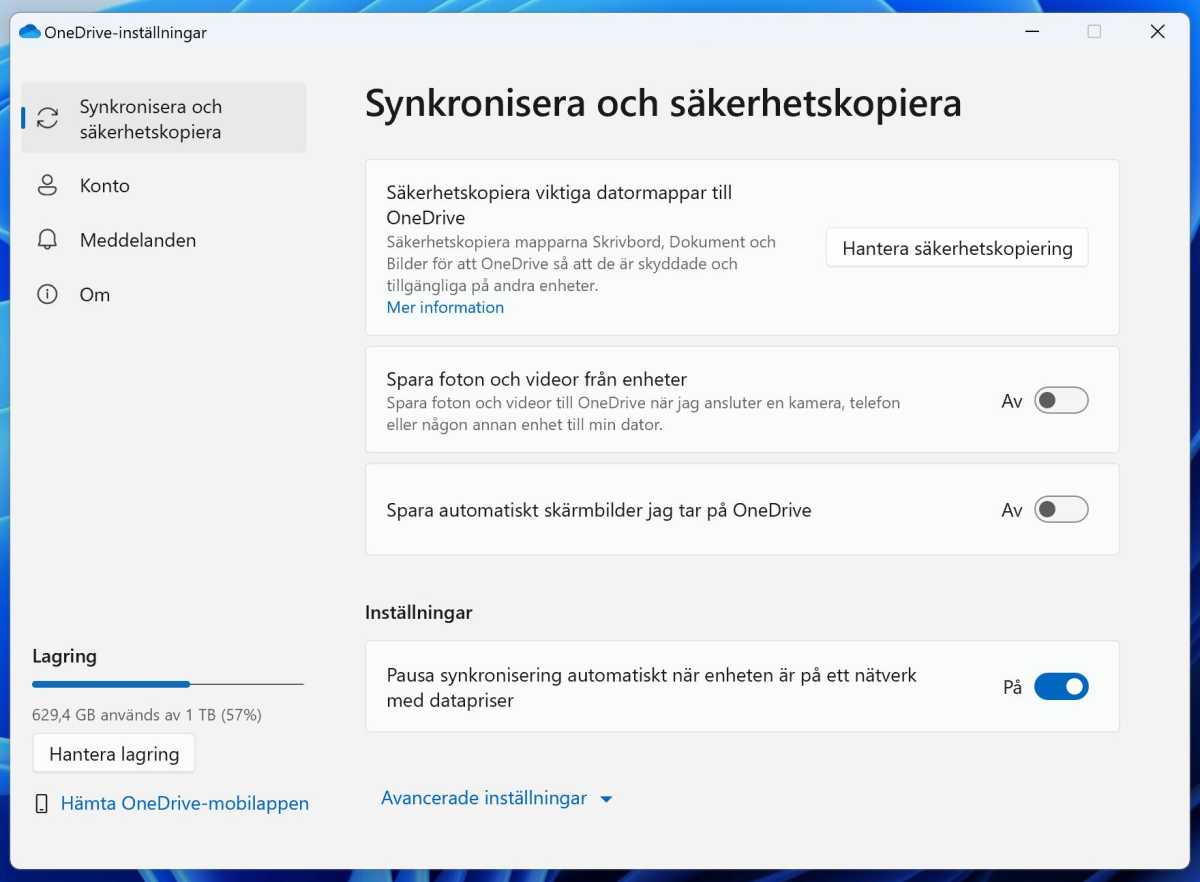Go to the Konto section
The width and height of the screenshot is (1200, 882).
[x=164, y=186]
